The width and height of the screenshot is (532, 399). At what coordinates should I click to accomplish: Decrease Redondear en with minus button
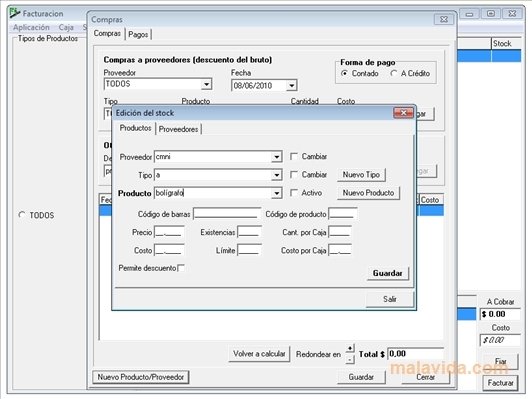pos(350,359)
